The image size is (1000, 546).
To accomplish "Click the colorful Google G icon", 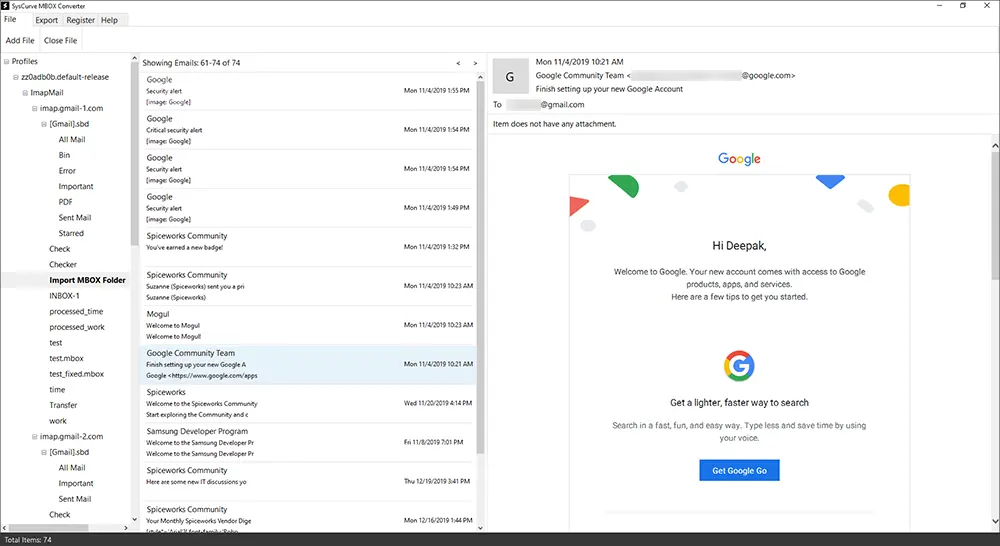I will coord(739,366).
